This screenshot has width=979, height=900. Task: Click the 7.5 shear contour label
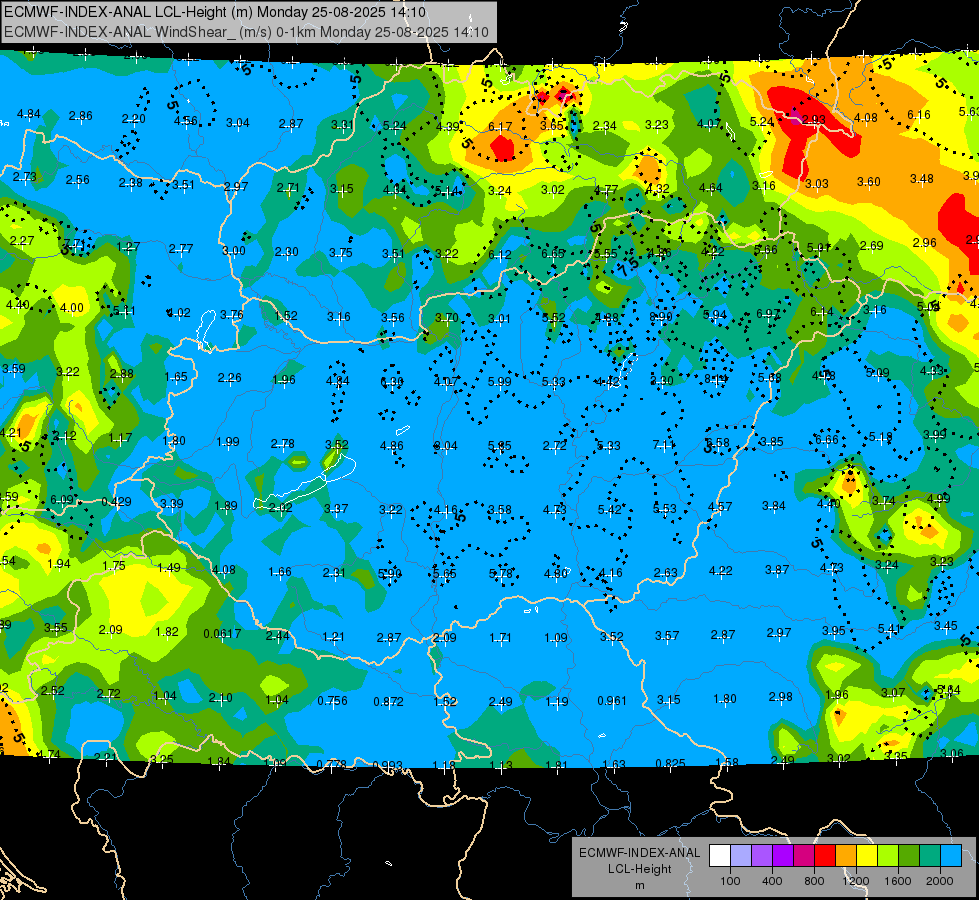point(628,267)
